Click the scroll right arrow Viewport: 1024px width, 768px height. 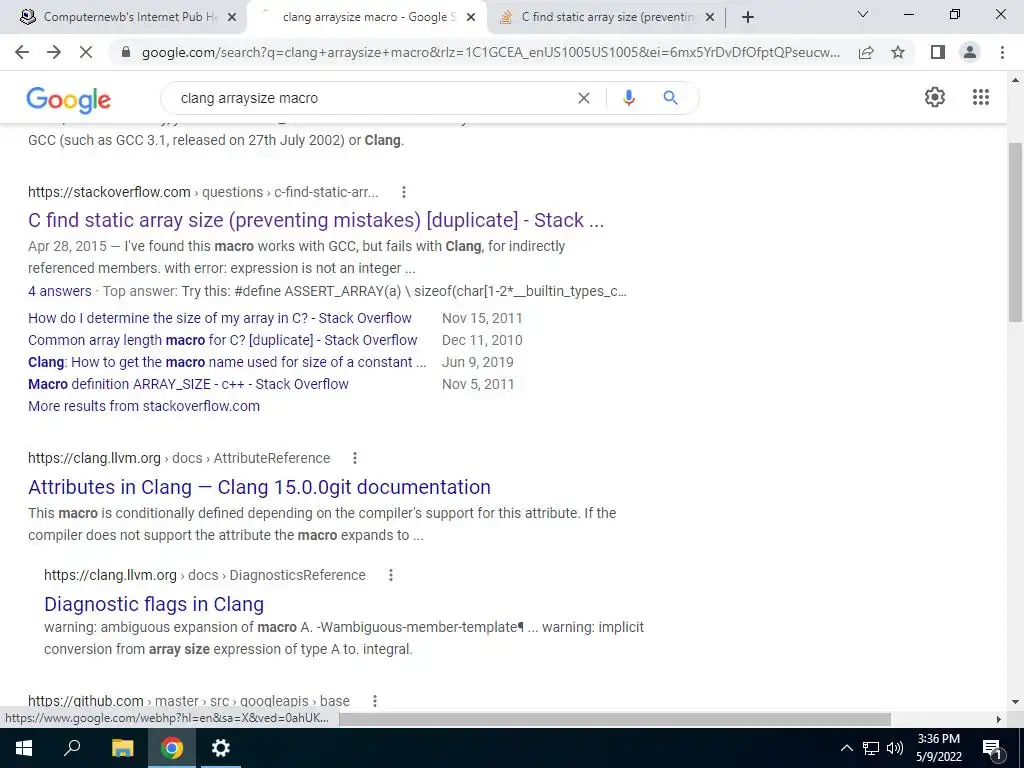click(999, 719)
